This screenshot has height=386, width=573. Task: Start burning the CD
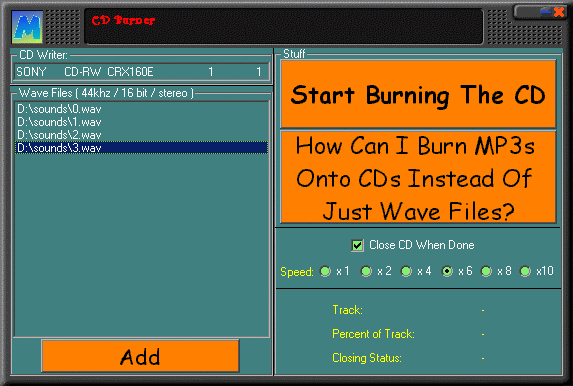[x=418, y=94]
